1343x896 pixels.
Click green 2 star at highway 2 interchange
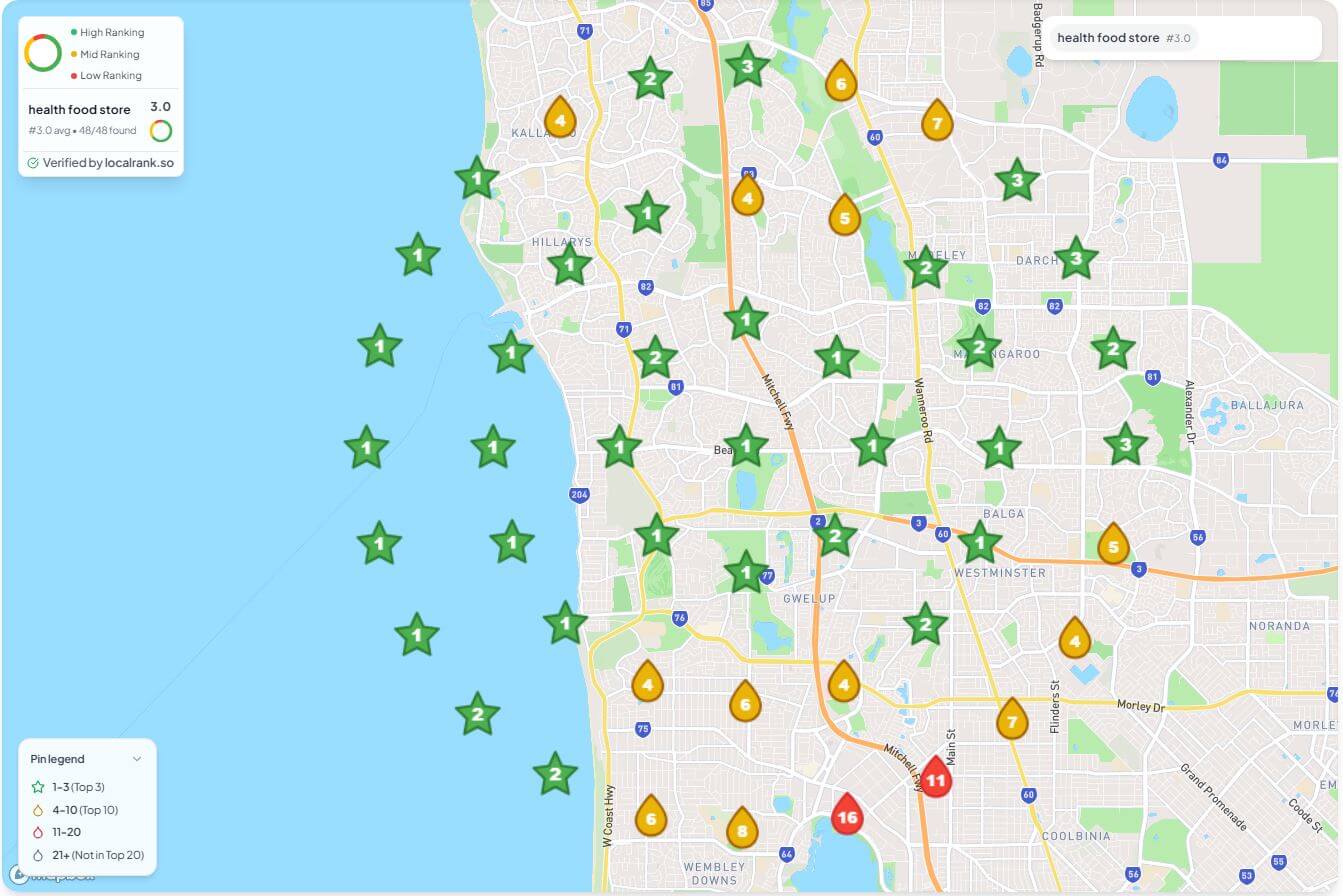835,535
